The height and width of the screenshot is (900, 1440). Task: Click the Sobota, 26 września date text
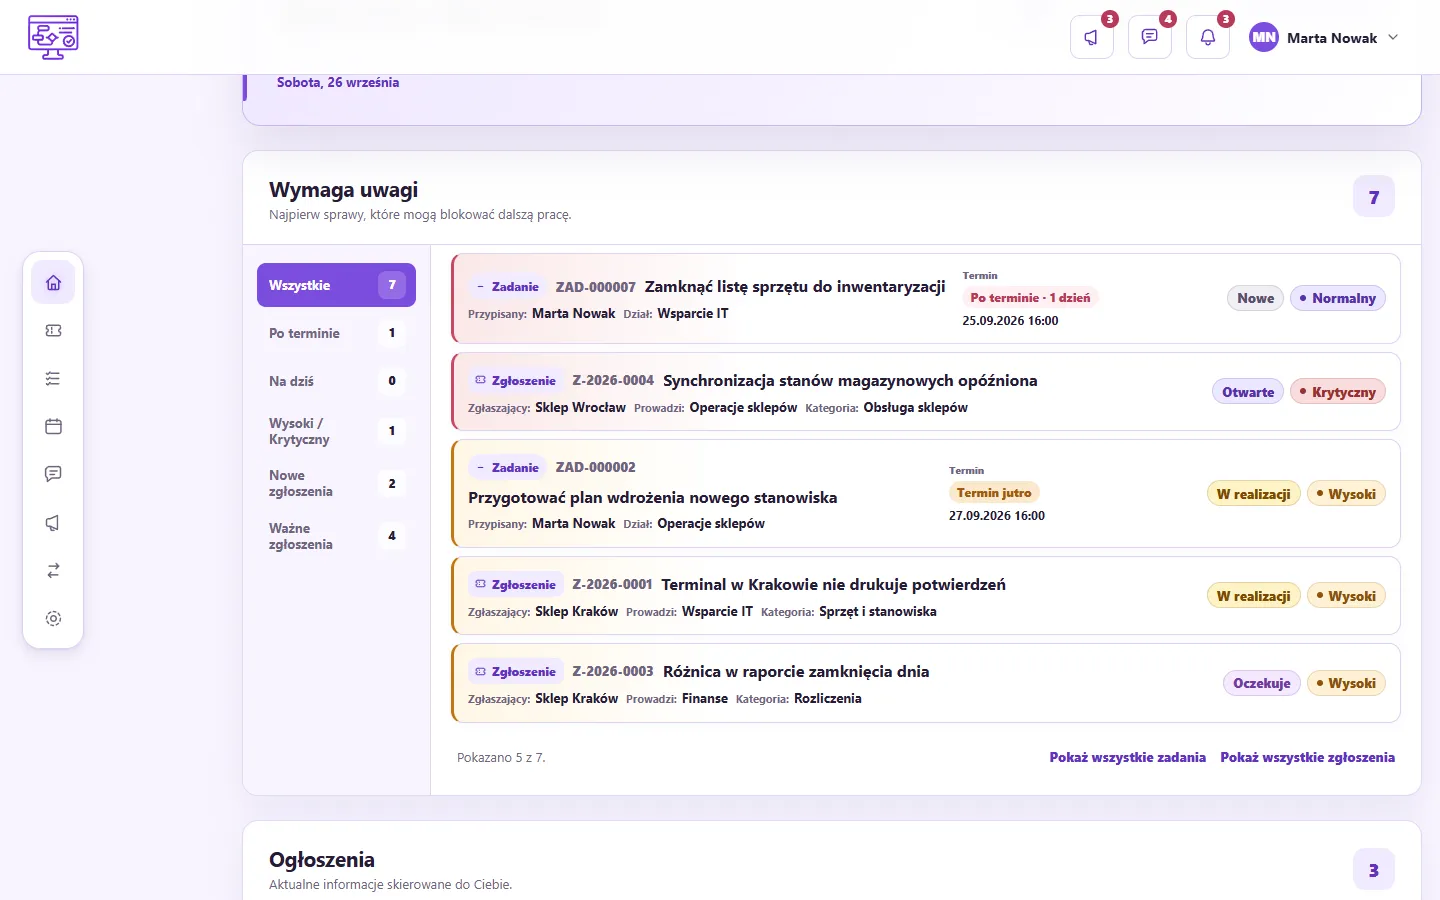pyautogui.click(x=338, y=82)
